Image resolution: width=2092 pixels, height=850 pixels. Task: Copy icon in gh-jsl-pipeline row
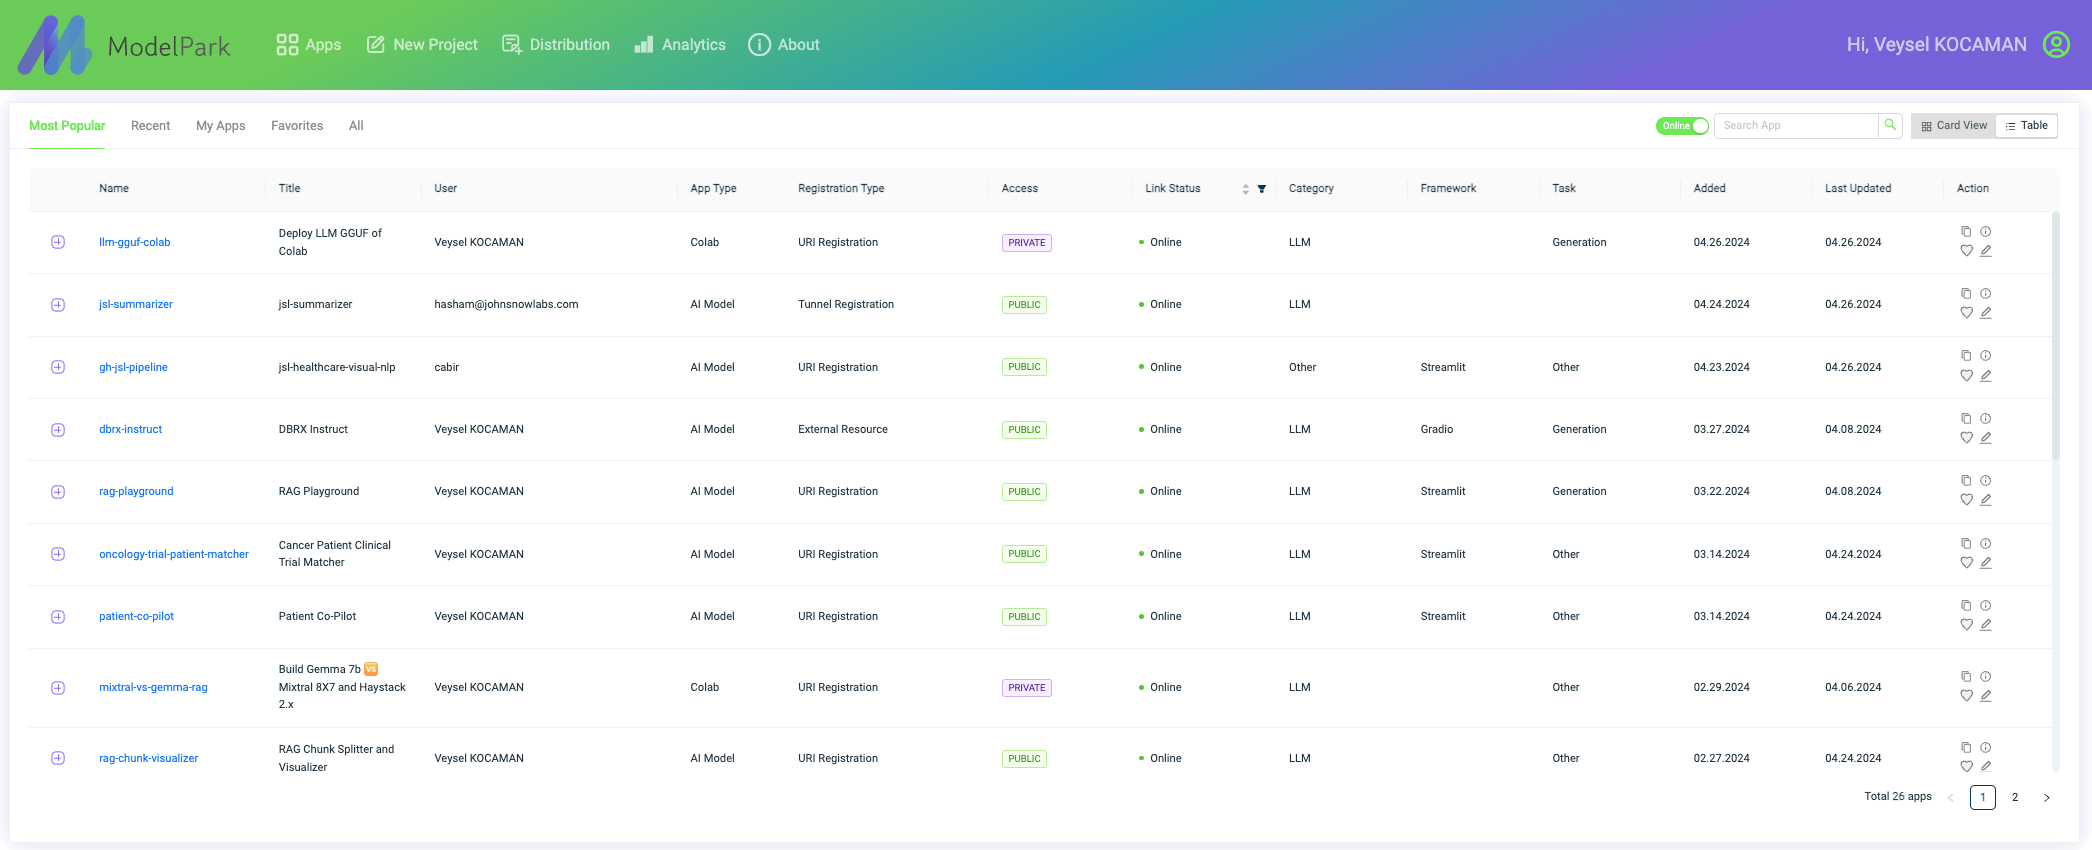point(1966,356)
